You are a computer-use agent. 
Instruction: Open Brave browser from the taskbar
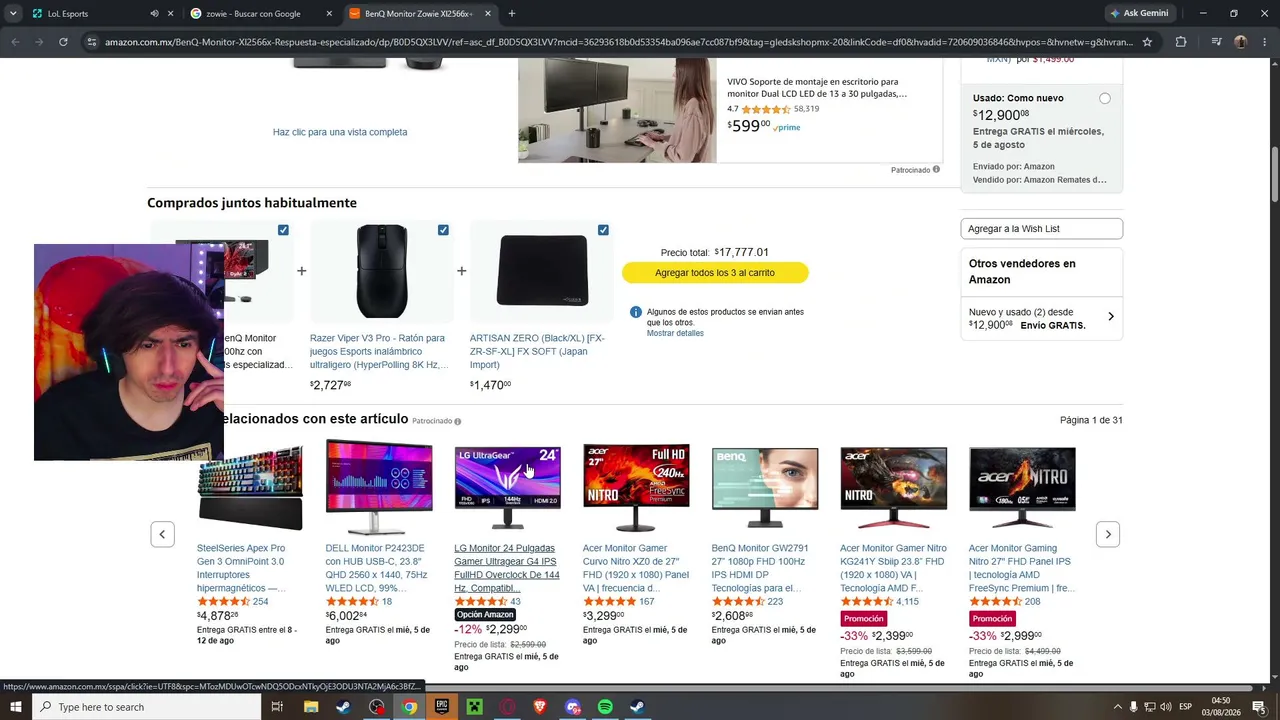coord(540,707)
